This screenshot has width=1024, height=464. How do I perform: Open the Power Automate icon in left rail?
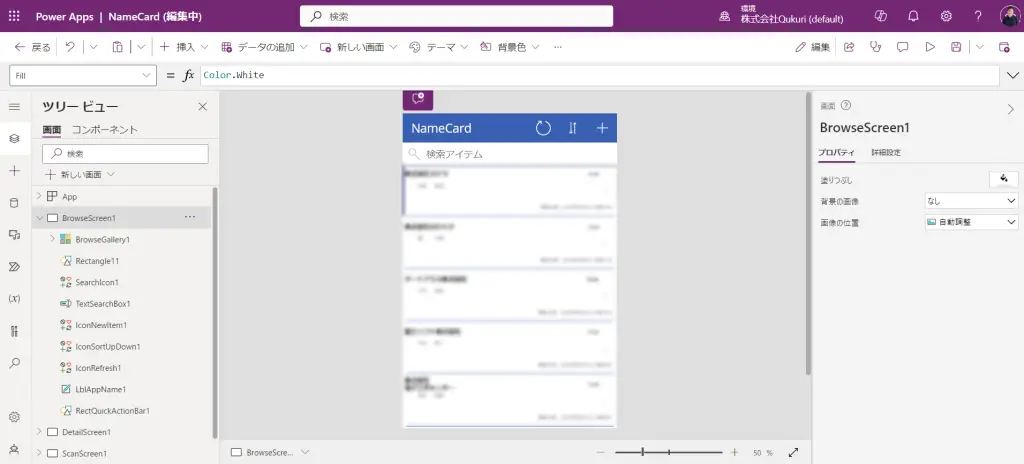point(14,267)
